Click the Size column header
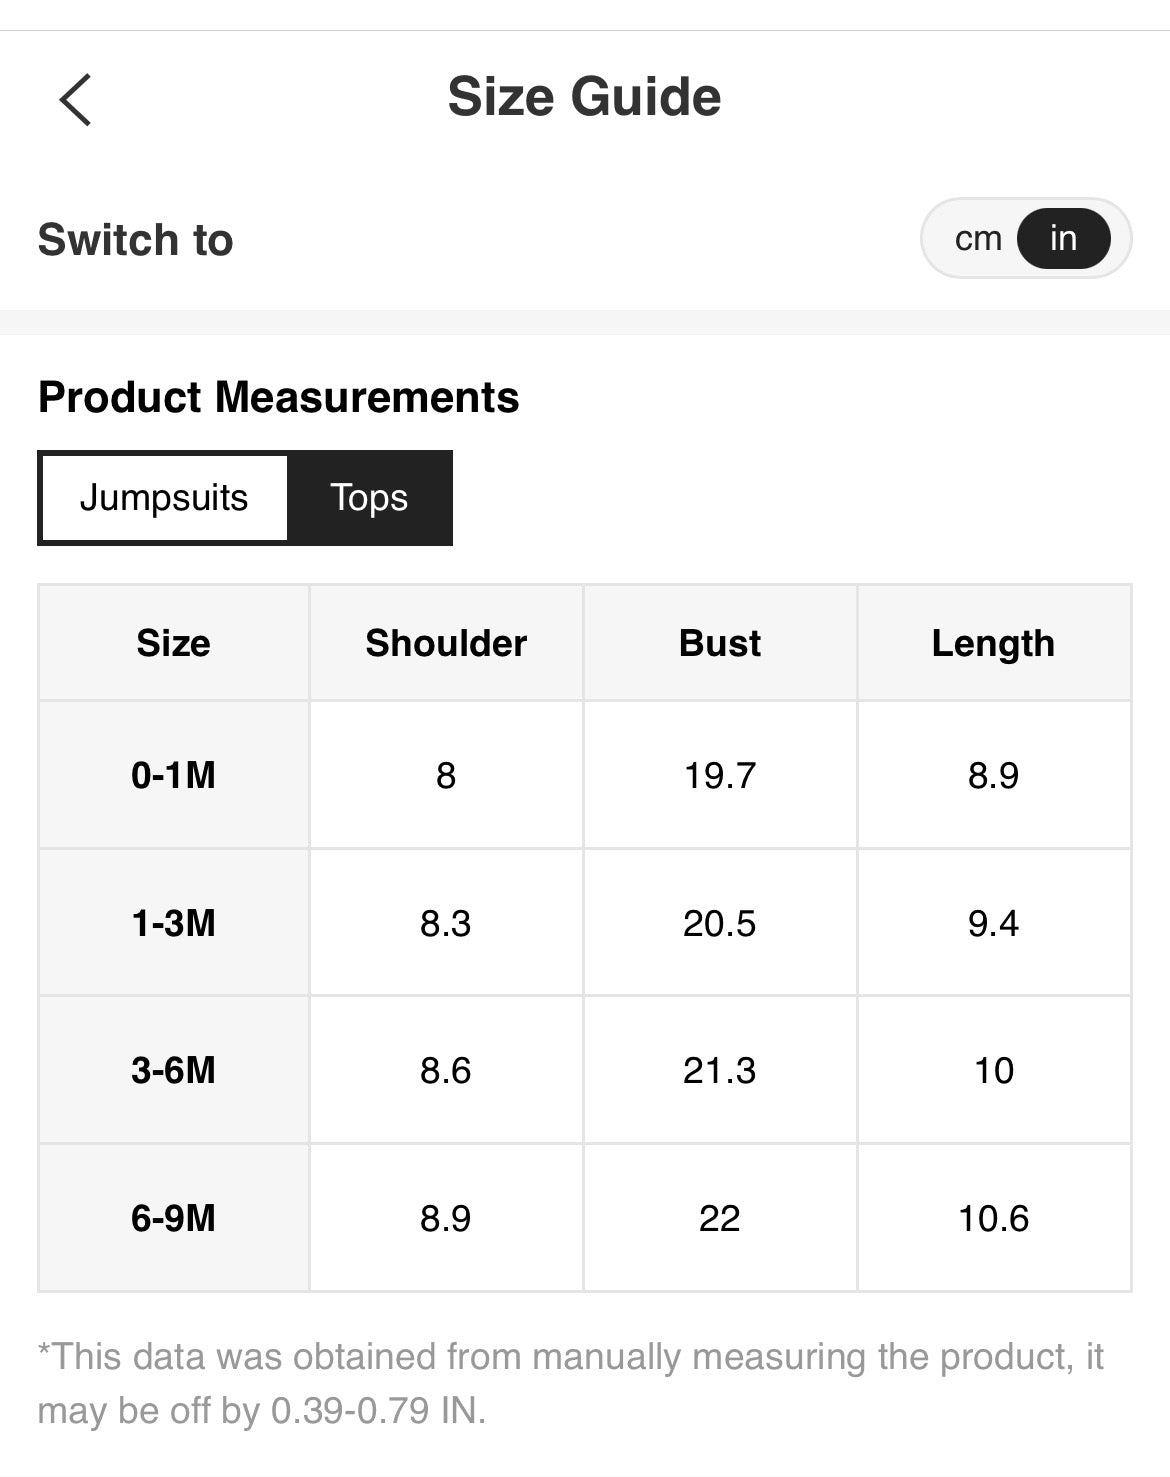The image size is (1170, 1477). tap(173, 643)
